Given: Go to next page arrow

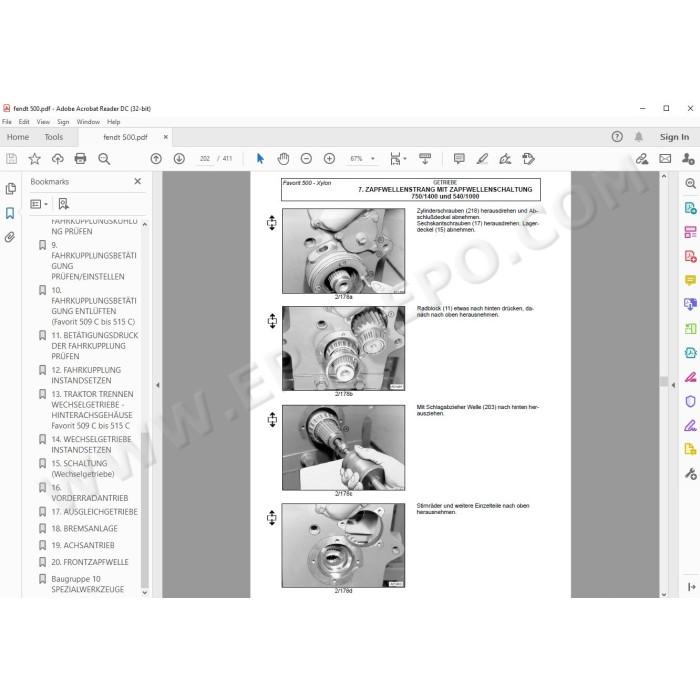Looking at the screenshot, I should (x=179, y=158).
